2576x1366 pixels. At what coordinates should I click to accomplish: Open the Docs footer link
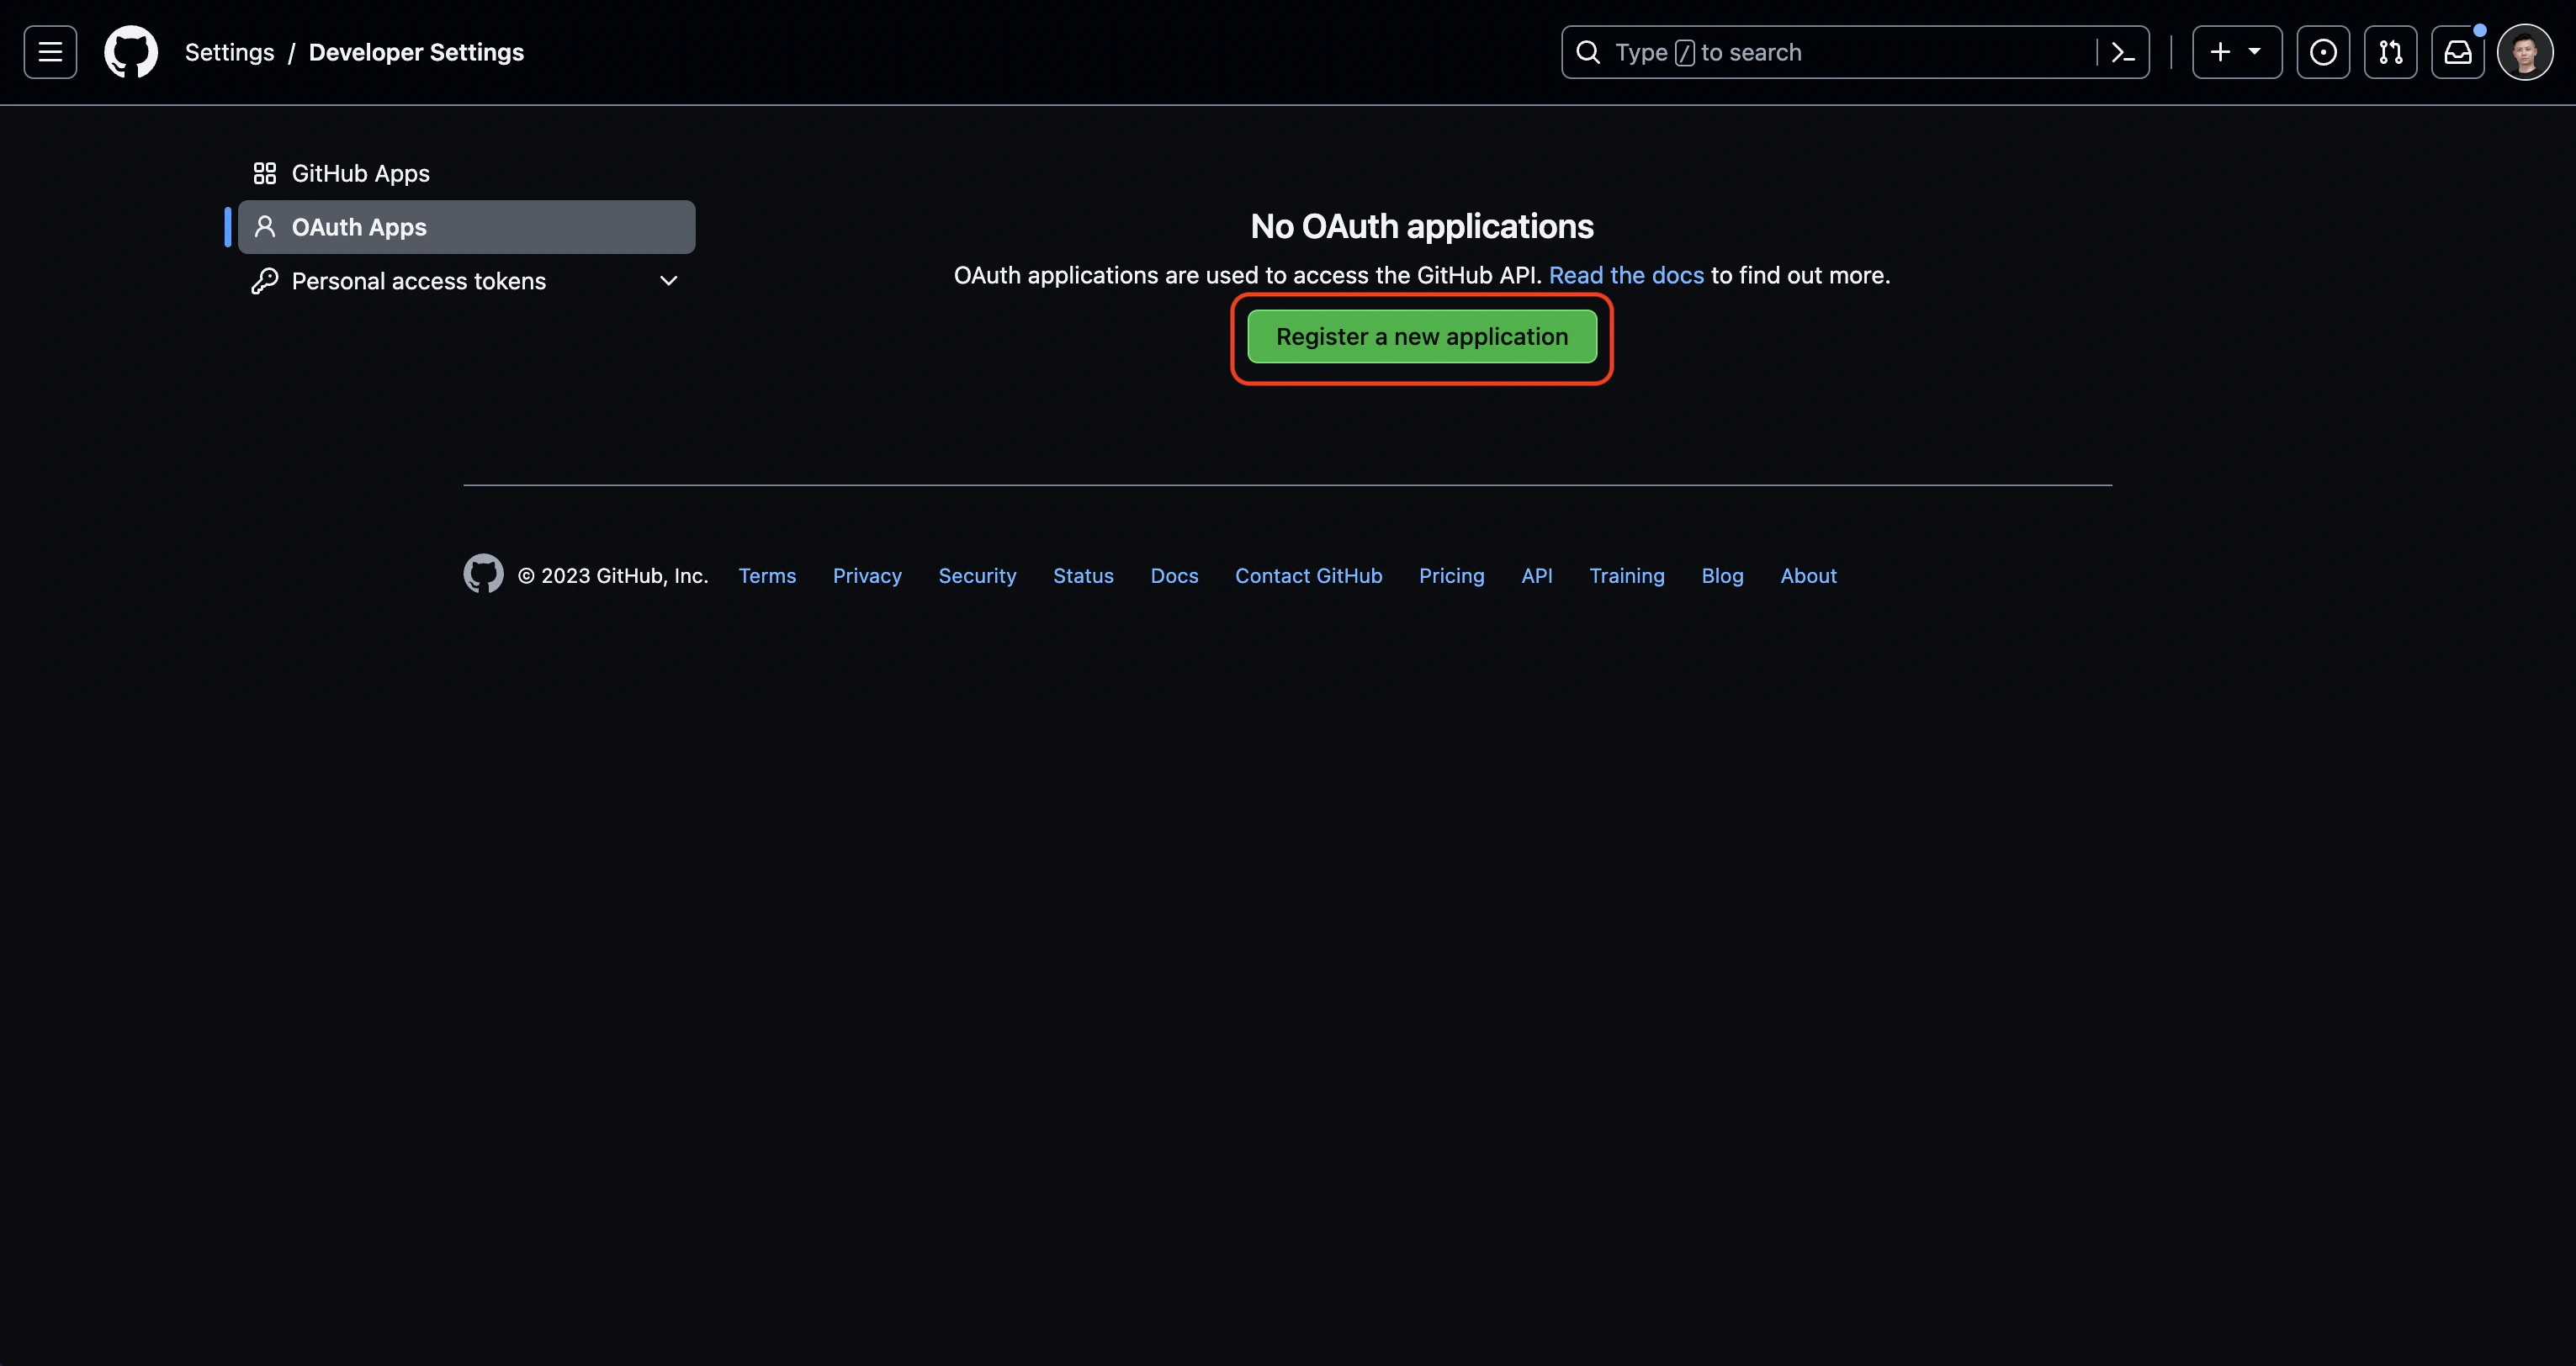point(1174,576)
